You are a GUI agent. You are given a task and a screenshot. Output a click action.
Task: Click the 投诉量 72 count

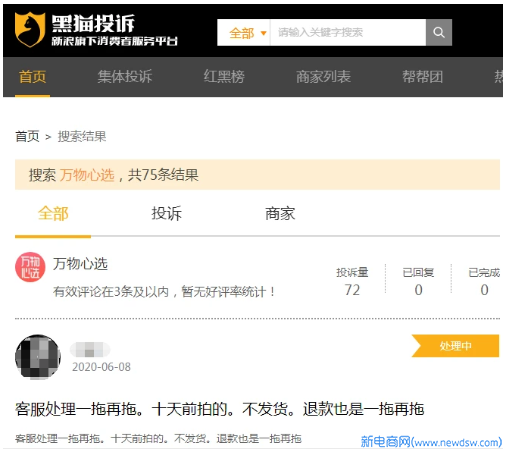coord(352,282)
